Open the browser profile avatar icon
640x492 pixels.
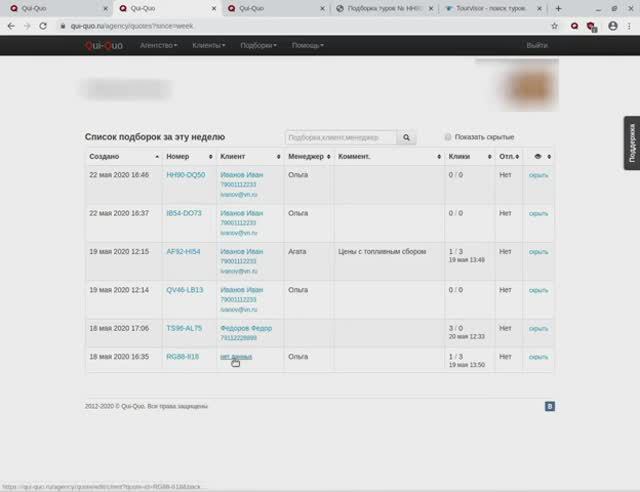[x=613, y=26]
